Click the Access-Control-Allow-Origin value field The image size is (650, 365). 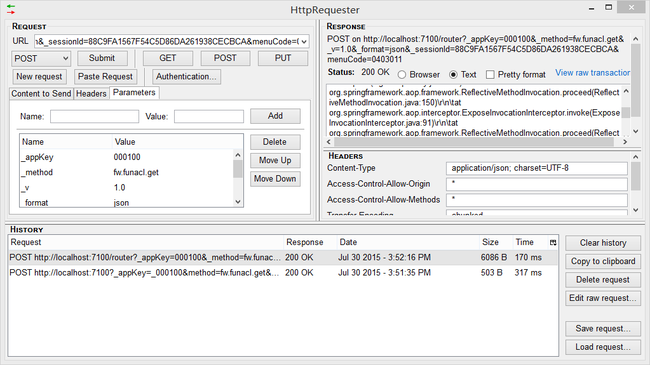click(536, 184)
